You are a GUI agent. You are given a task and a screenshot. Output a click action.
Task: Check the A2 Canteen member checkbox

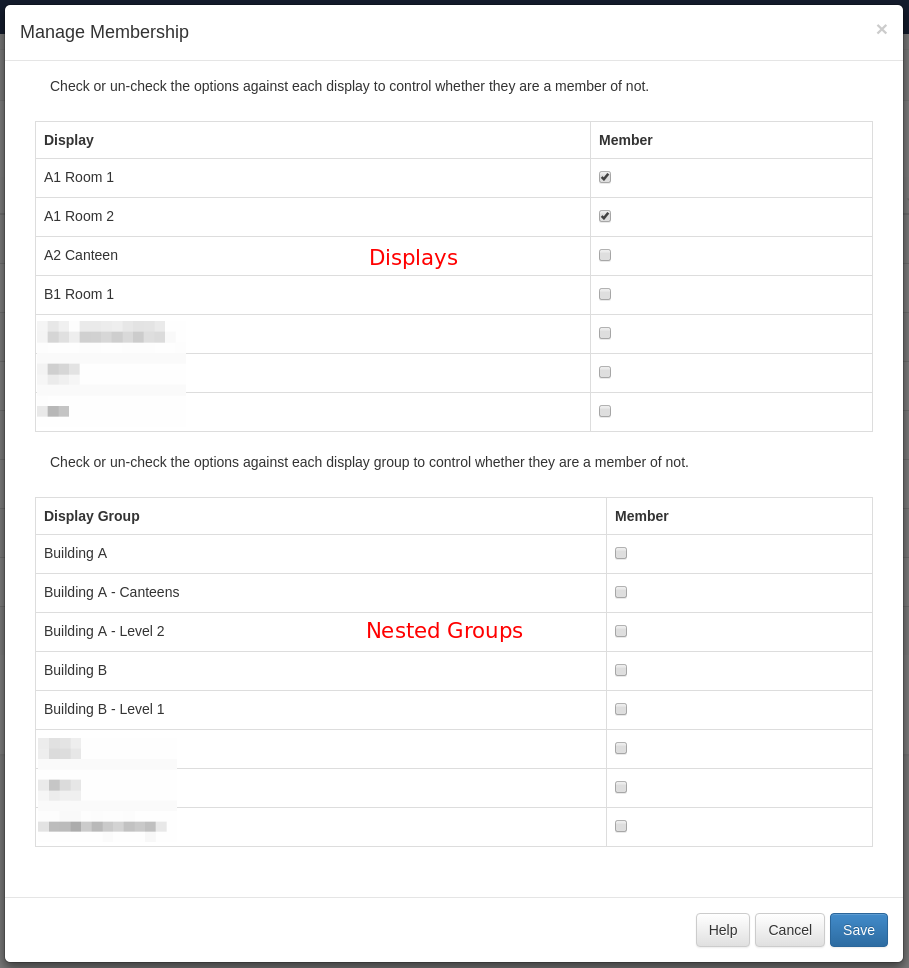(605, 255)
